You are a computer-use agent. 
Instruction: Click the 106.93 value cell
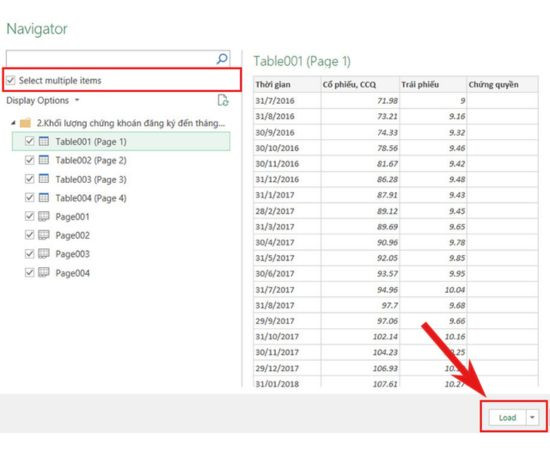point(360,368)
